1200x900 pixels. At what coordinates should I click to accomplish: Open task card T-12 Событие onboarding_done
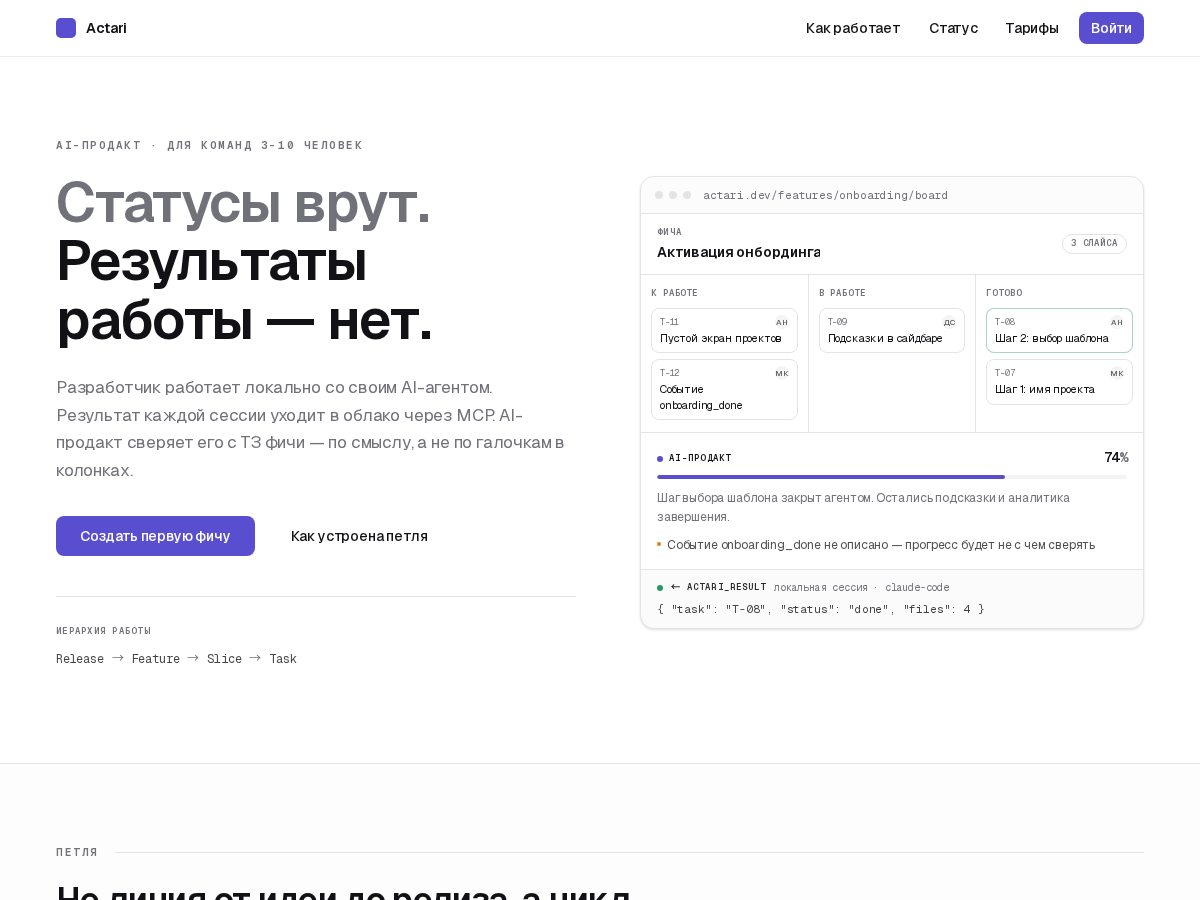(x=724, y=389)
